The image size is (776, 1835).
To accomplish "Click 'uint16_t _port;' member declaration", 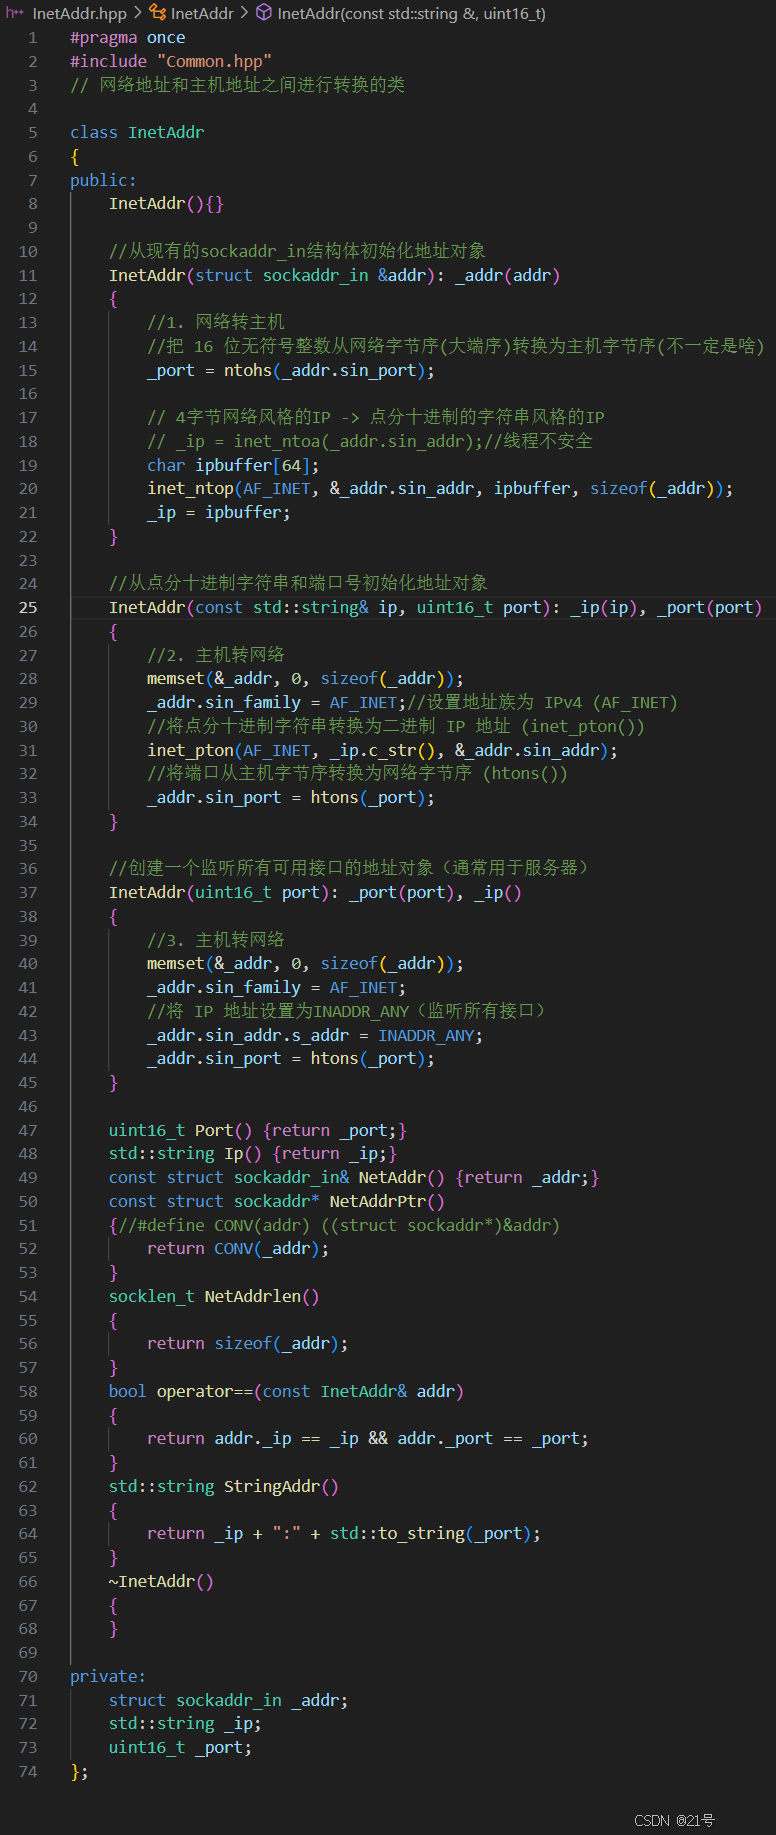I will click(x=181, y=1747).
